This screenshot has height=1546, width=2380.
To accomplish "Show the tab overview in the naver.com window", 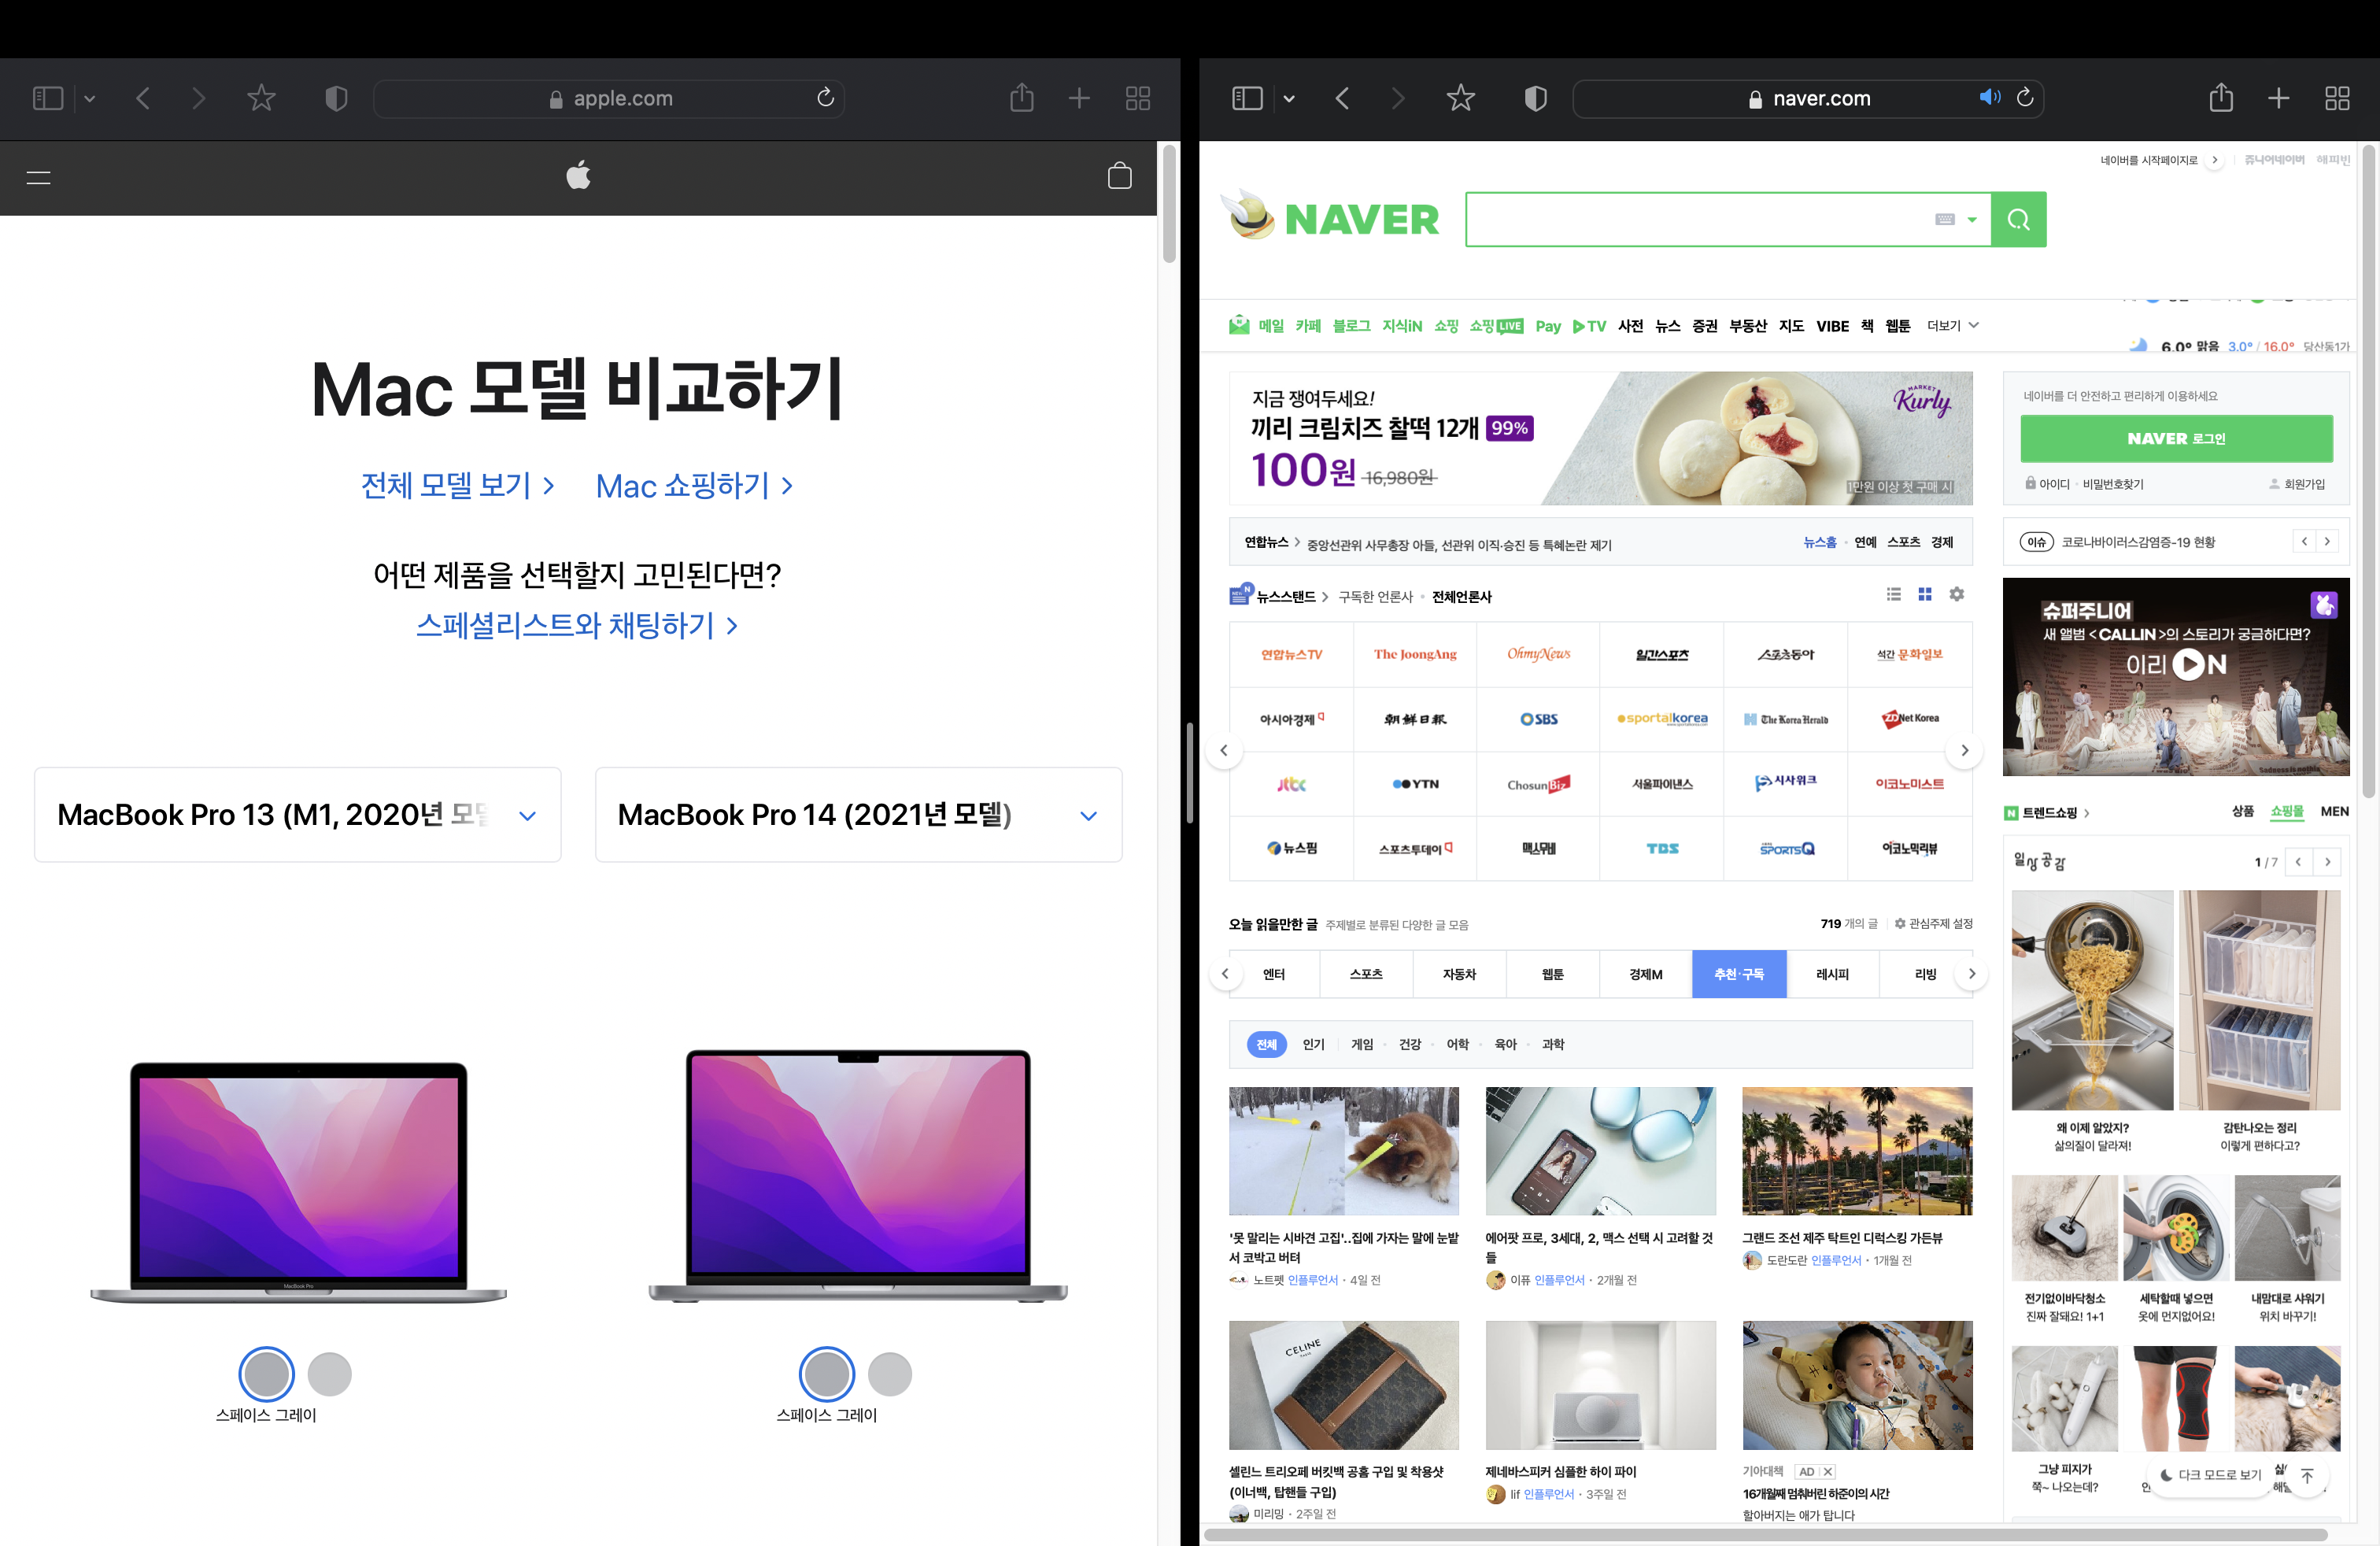I will click(x=2337, y=98).
